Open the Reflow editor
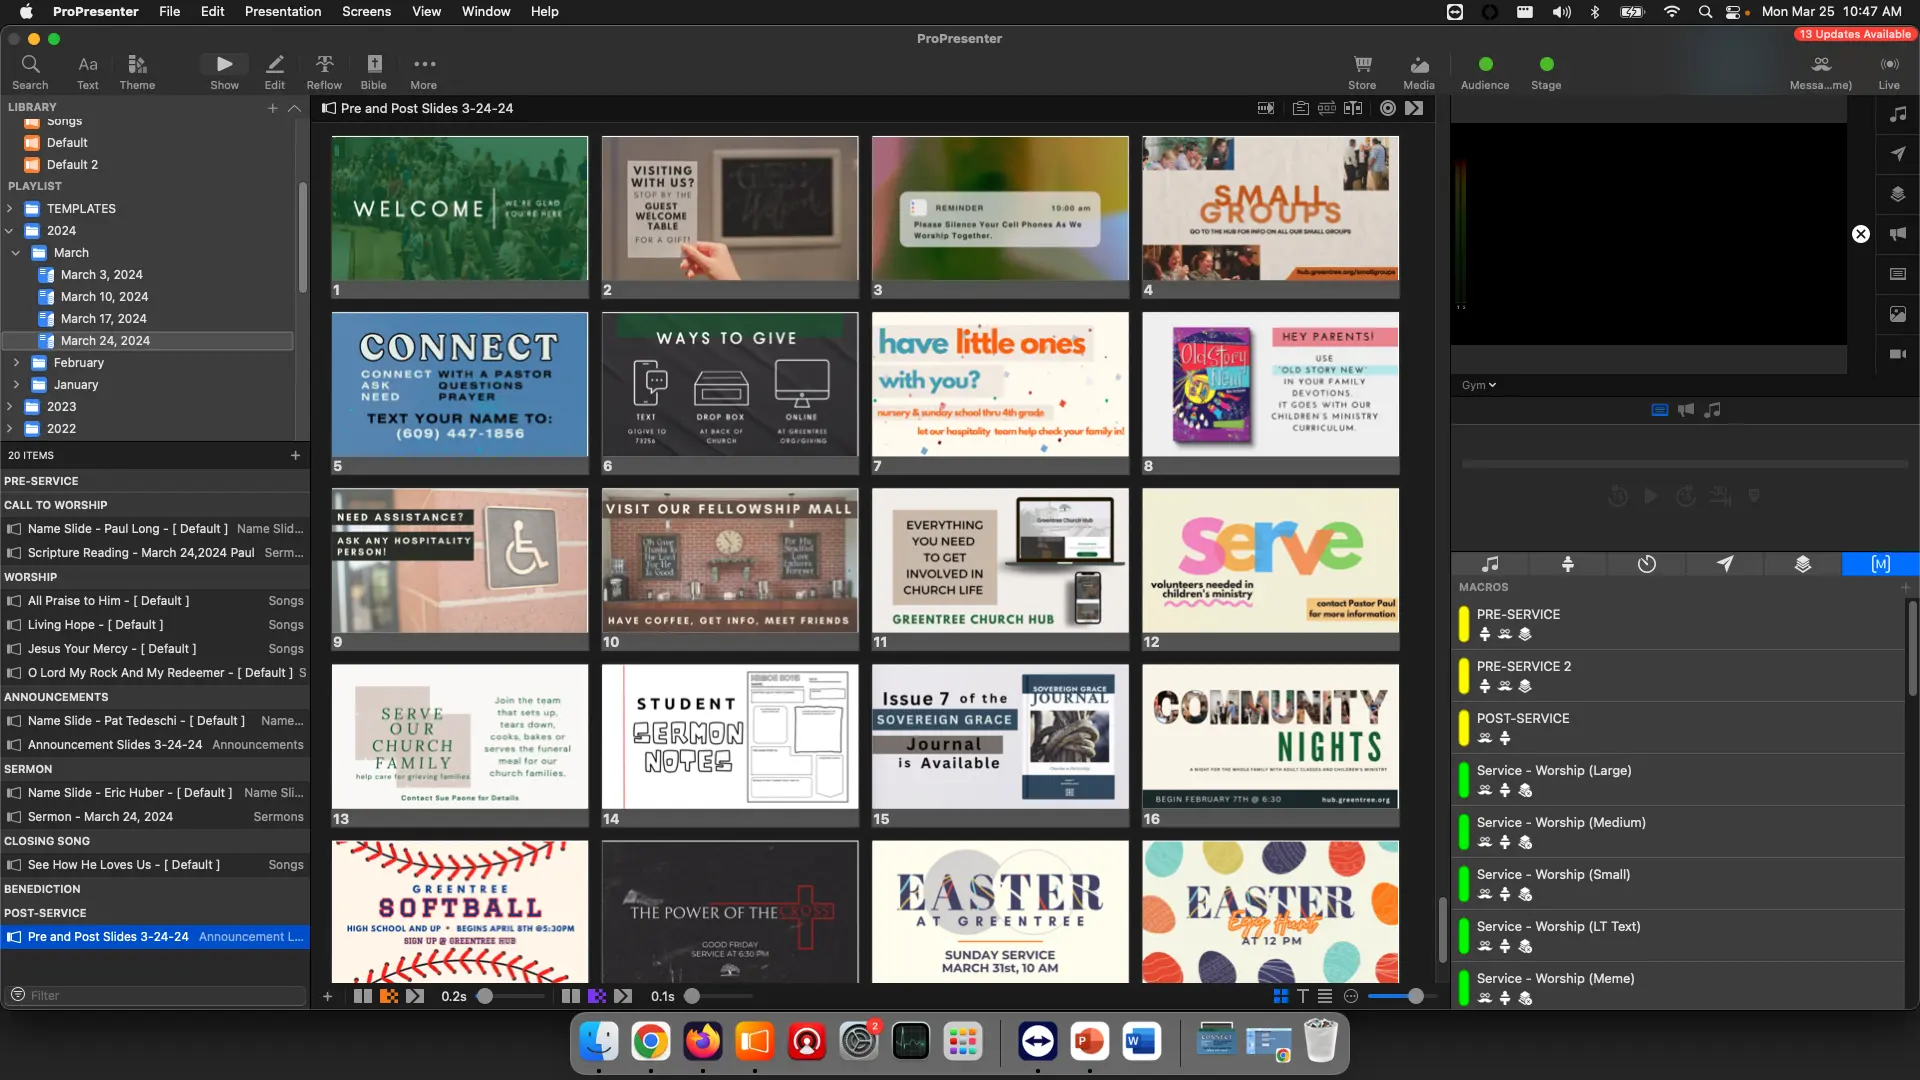The width and height of the screenshot is (1920, 1080). pyautogui.click(x=323, y=70)
